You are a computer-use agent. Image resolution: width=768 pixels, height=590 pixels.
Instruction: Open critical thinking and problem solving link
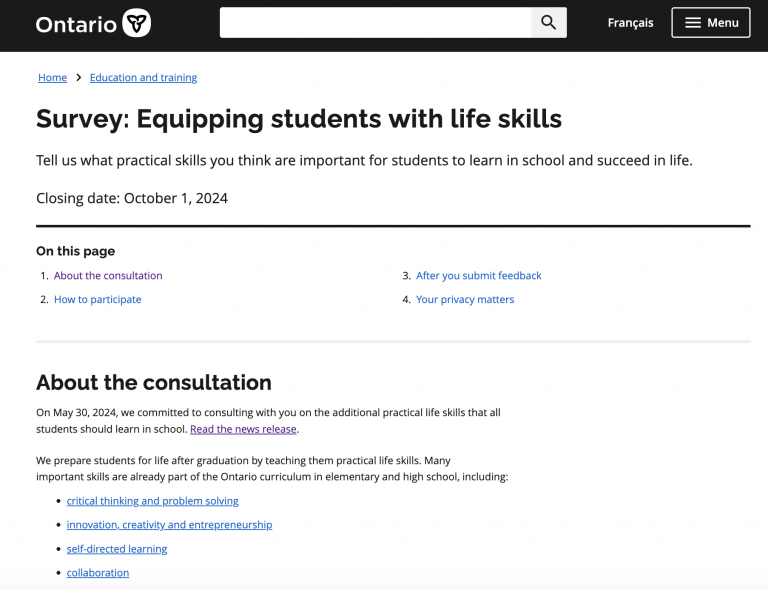click(152, 501)
